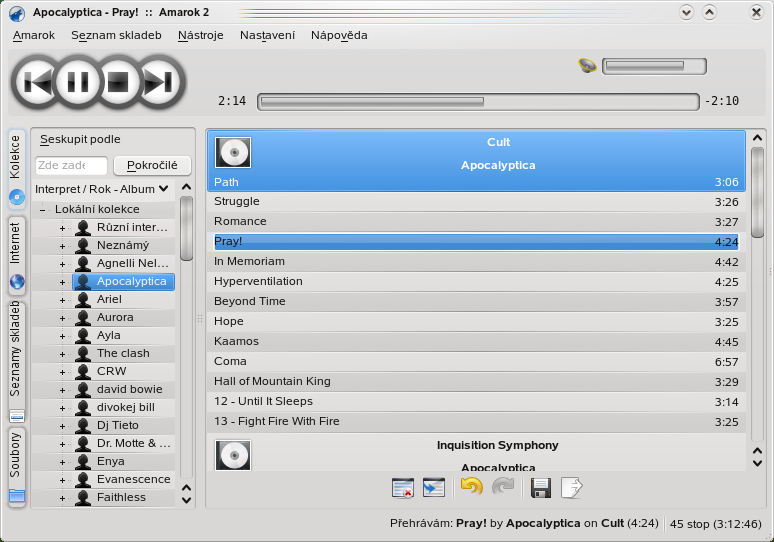Select the Hope track
Screen dimensions: 774x542
(x=476, y=322)
